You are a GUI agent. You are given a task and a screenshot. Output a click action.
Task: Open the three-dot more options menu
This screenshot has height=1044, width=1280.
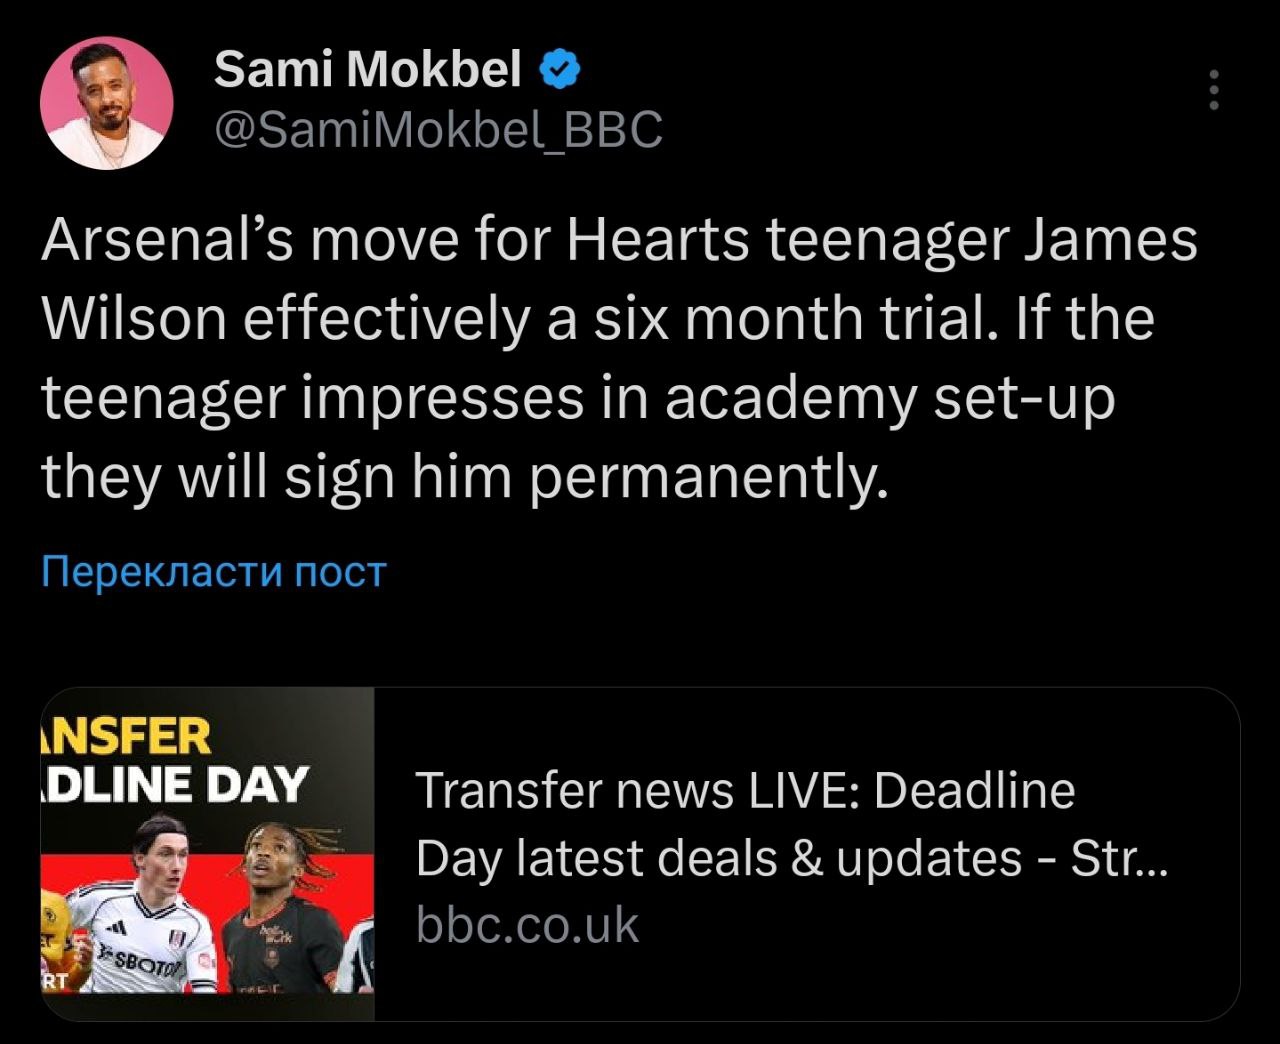point(1214,90)
